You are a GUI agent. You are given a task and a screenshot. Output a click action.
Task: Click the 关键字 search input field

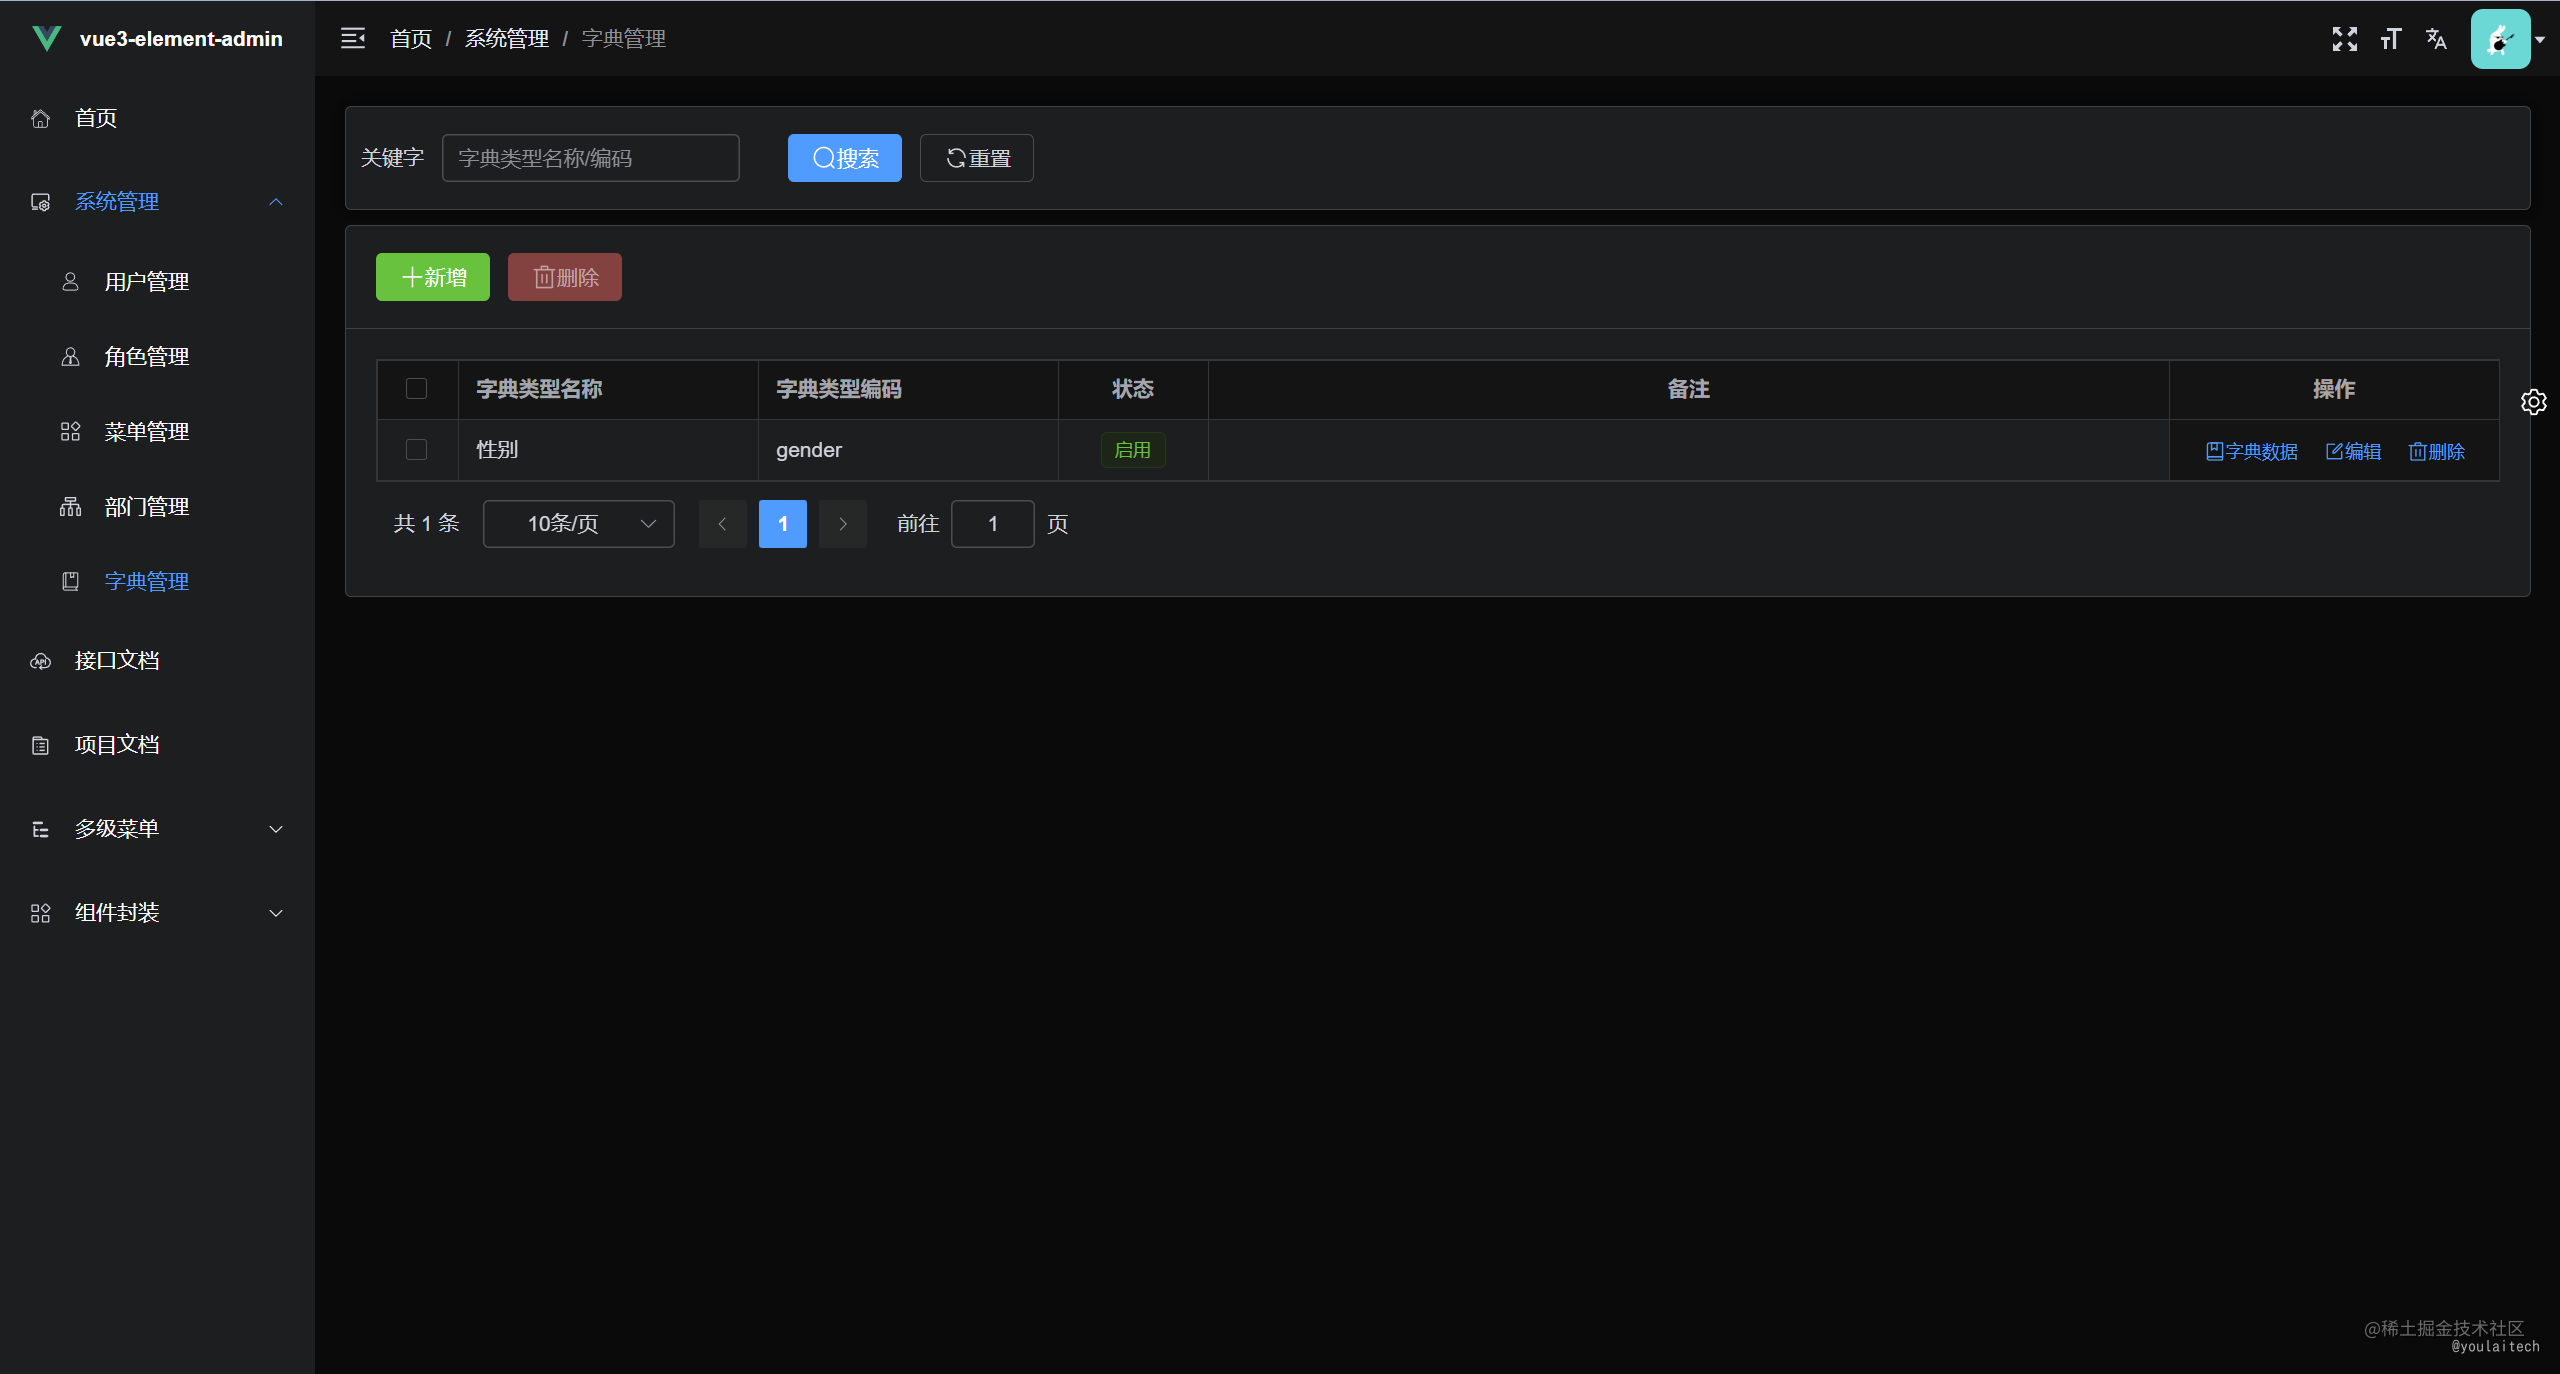click(590, 158)
